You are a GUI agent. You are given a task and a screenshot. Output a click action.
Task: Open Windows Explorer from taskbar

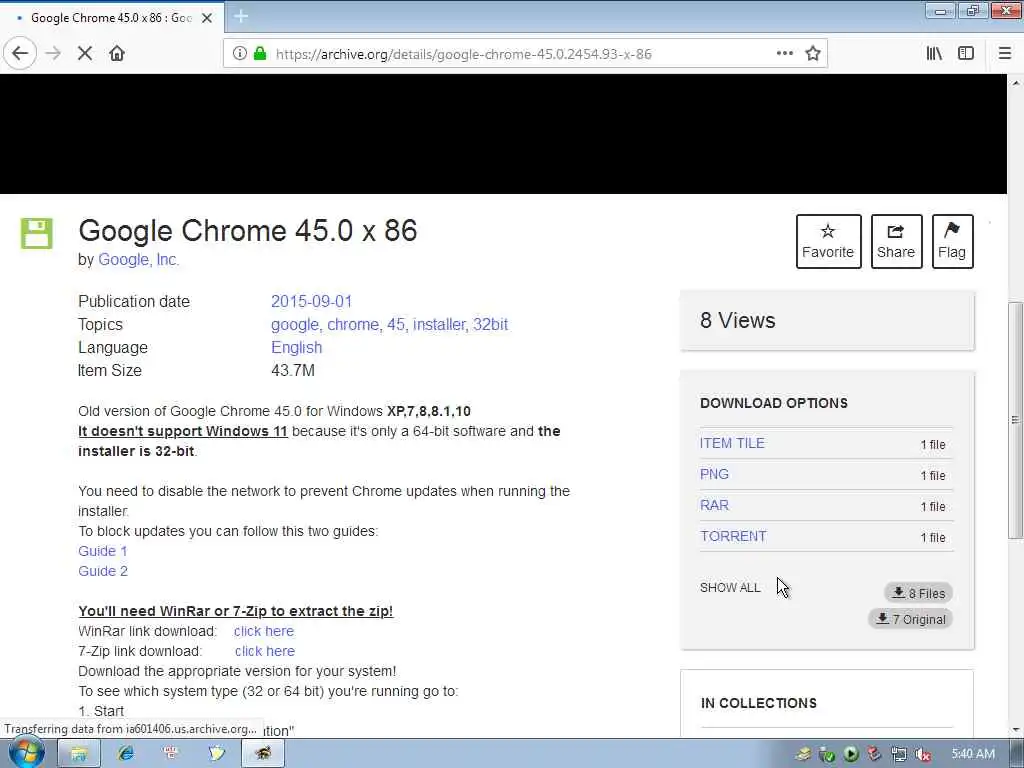[x=79, y=754]
